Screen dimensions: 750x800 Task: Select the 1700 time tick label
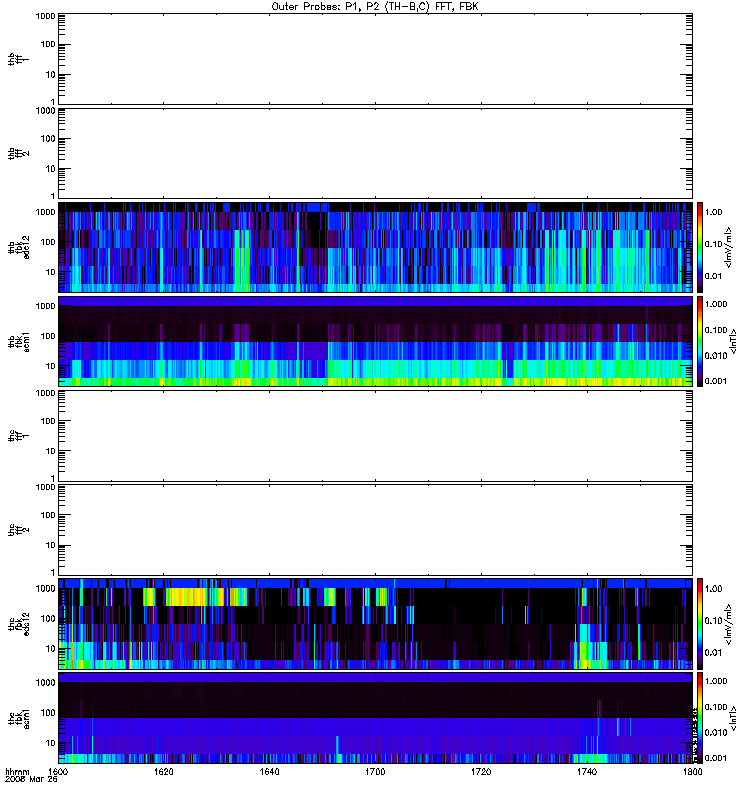pyautogui.click(x=375, y=771)
